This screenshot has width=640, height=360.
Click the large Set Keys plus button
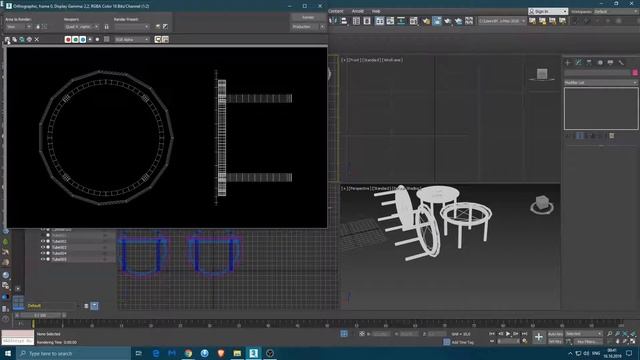[x=539, y=337]
